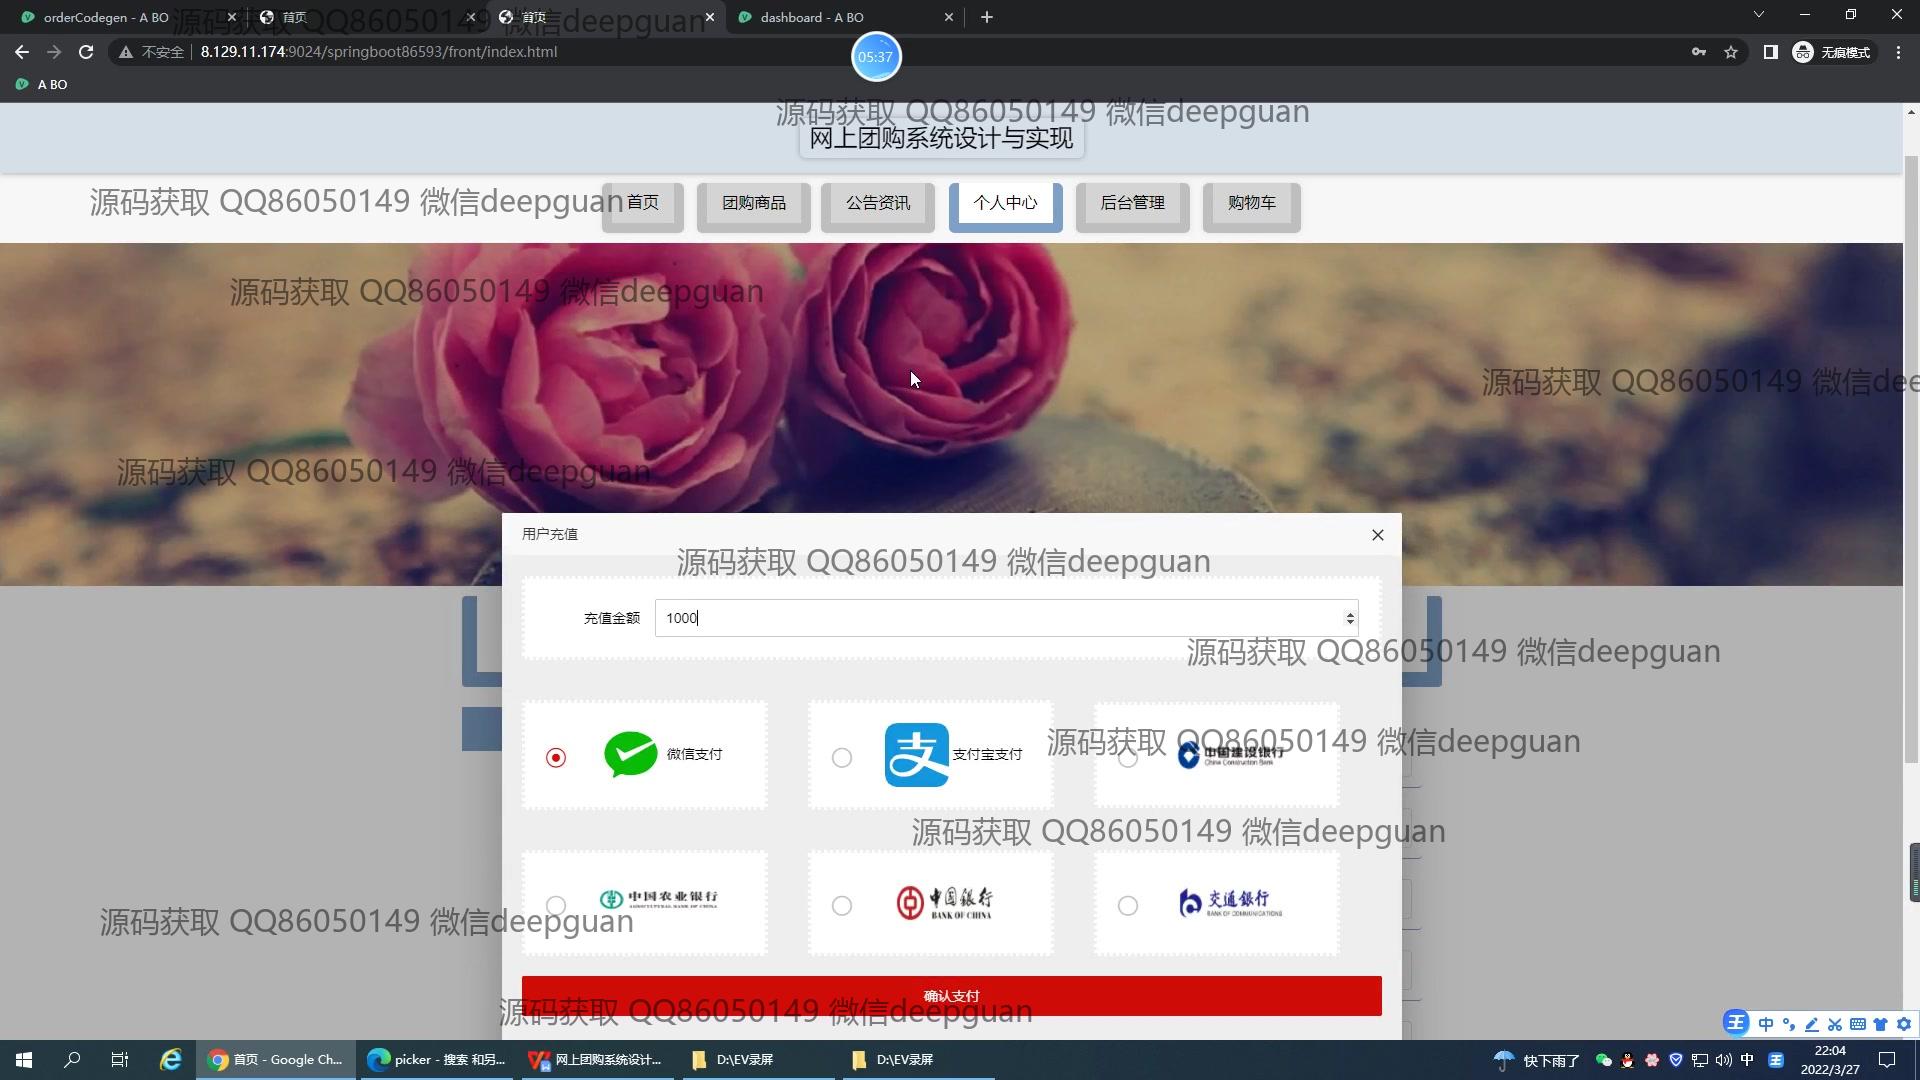This screenshot has height=1080, width=1920.
Task: Click the recharge amount number spinner arrows
Action: [x=1350, y=618]
